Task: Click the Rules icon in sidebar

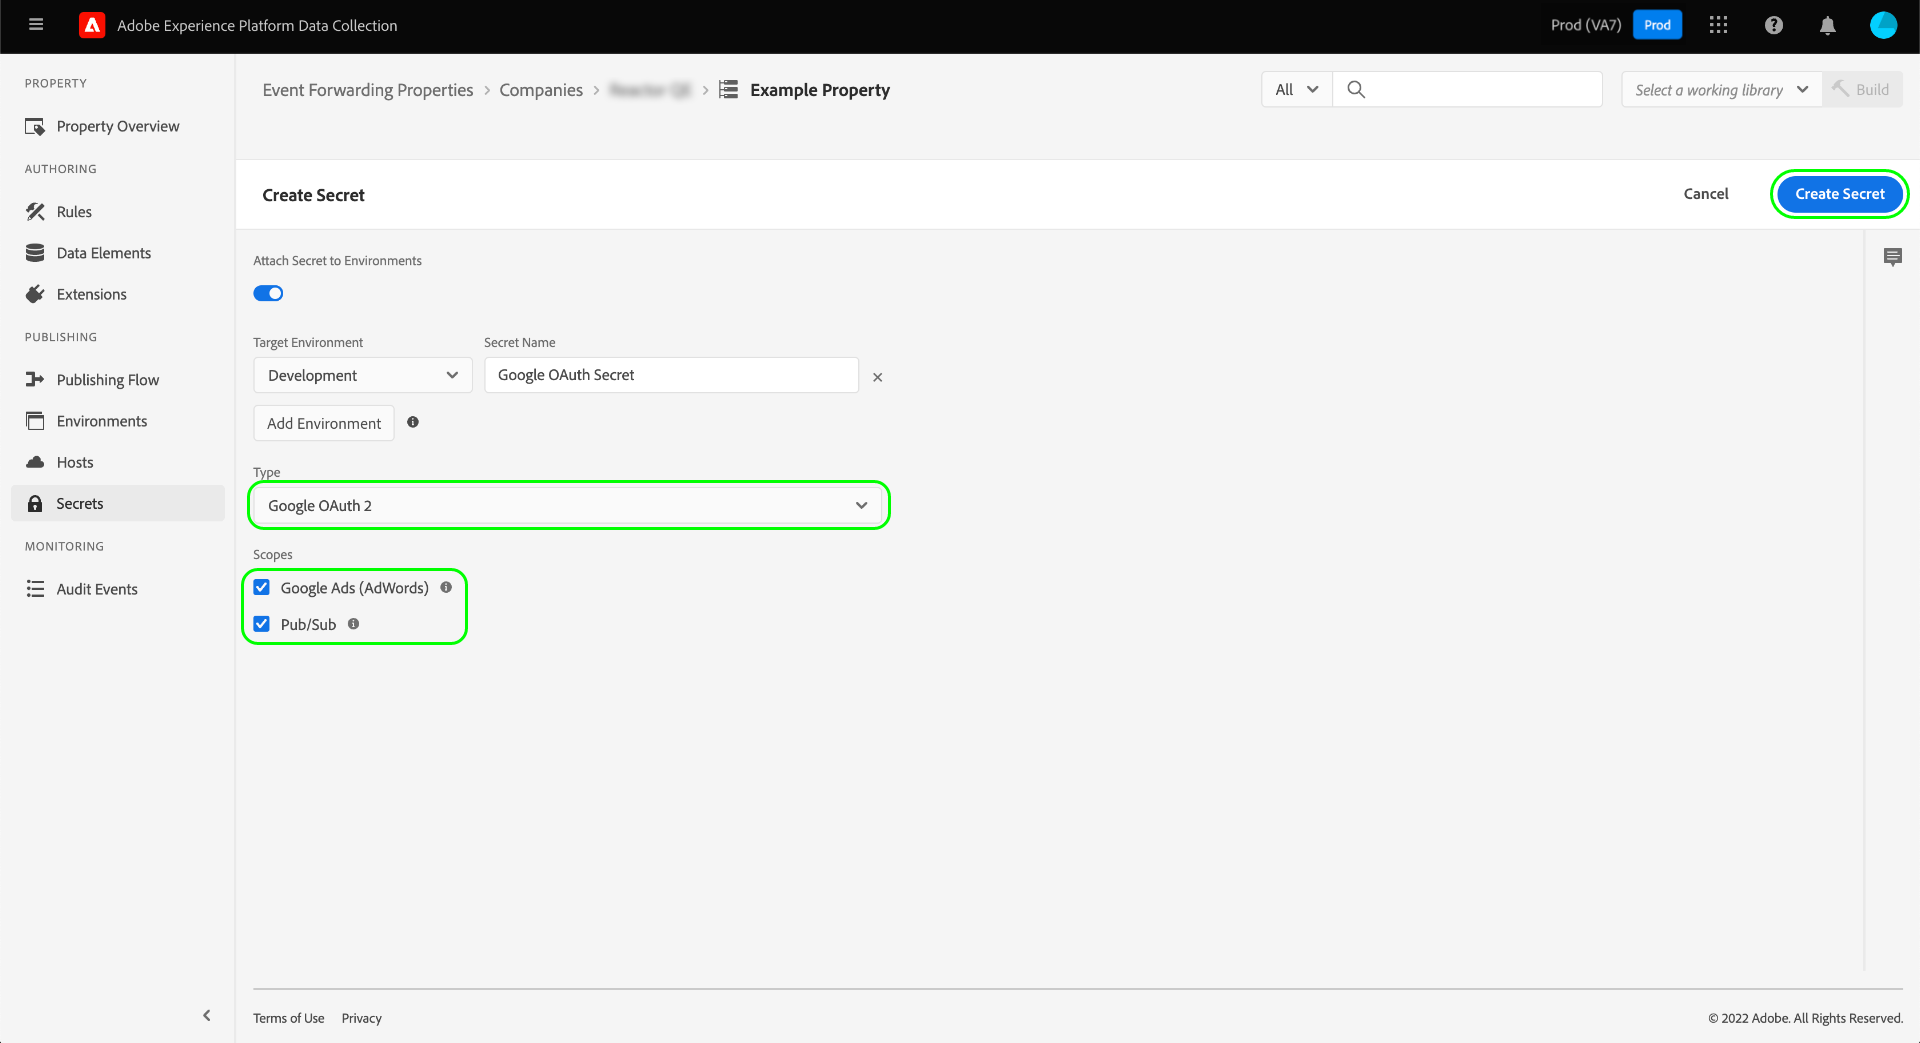Action: click(35, 212)
